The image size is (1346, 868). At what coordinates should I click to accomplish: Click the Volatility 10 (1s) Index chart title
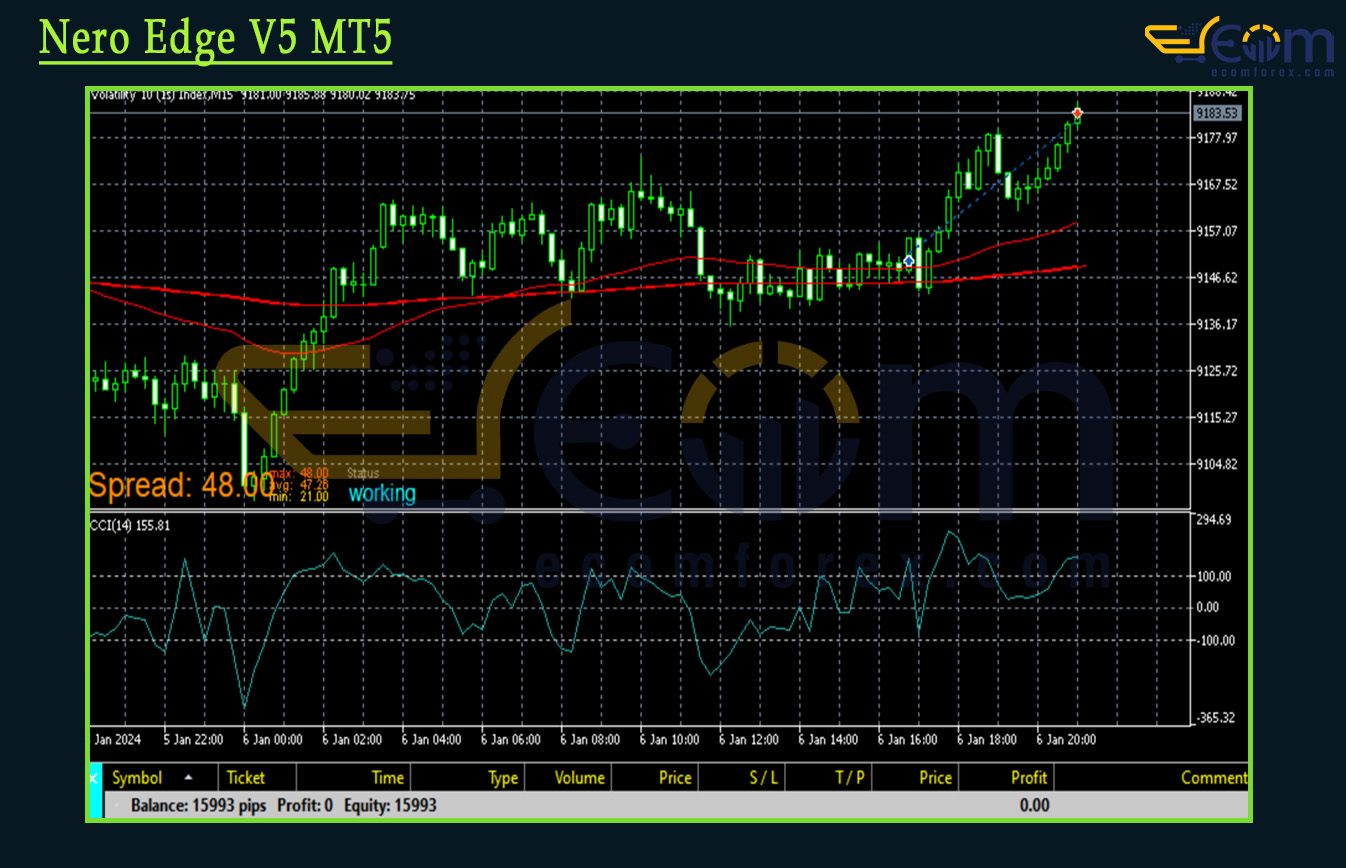click(162, 95)
